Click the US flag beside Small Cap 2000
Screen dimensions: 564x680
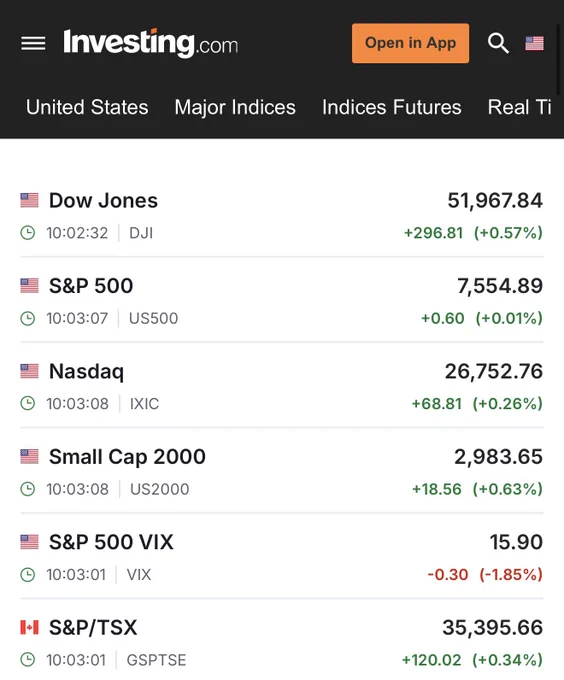click(29, 456)
